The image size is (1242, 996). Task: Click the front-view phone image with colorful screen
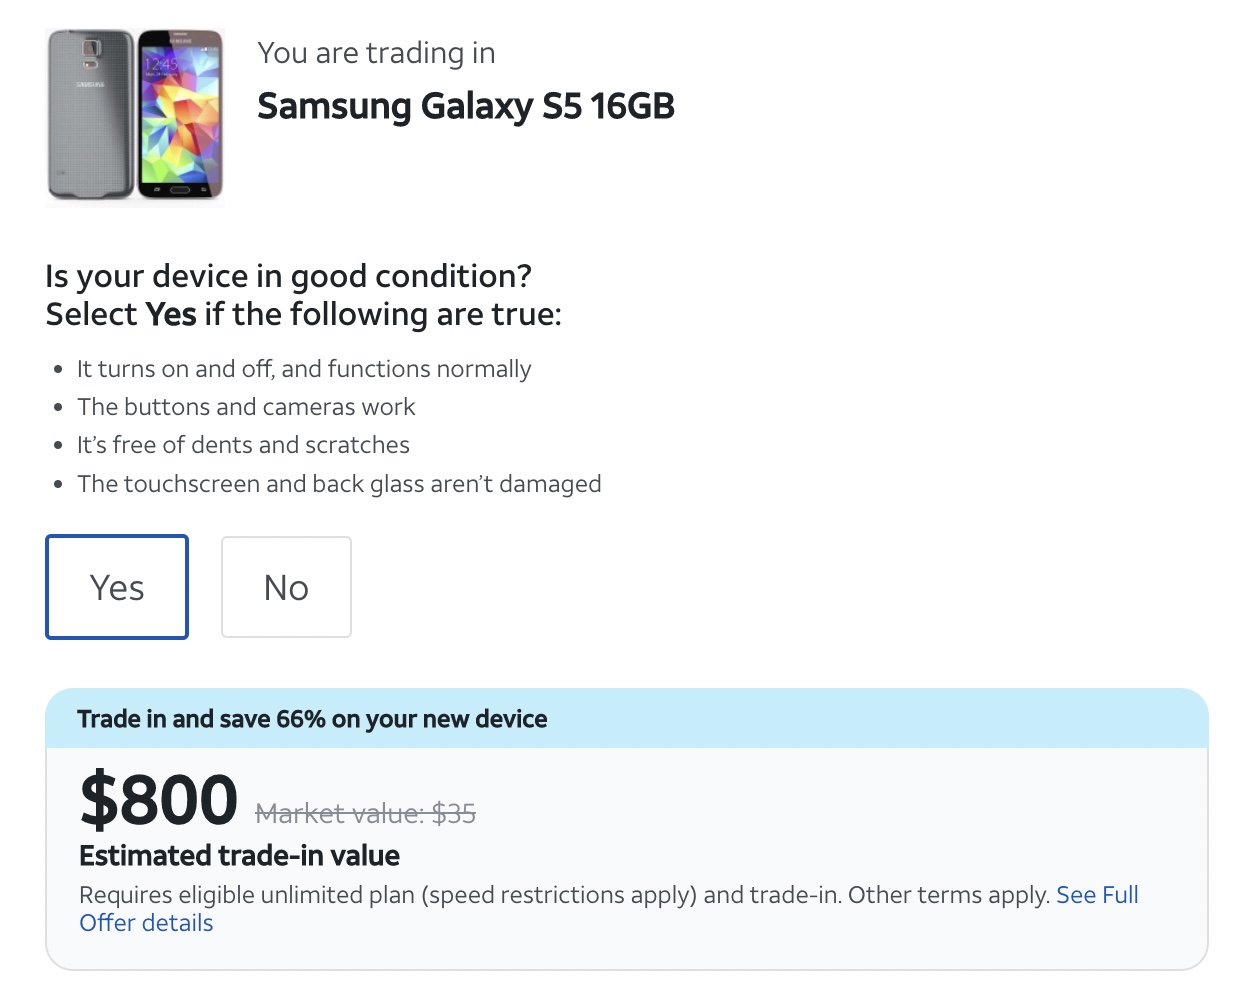click(x=180, y=114)
